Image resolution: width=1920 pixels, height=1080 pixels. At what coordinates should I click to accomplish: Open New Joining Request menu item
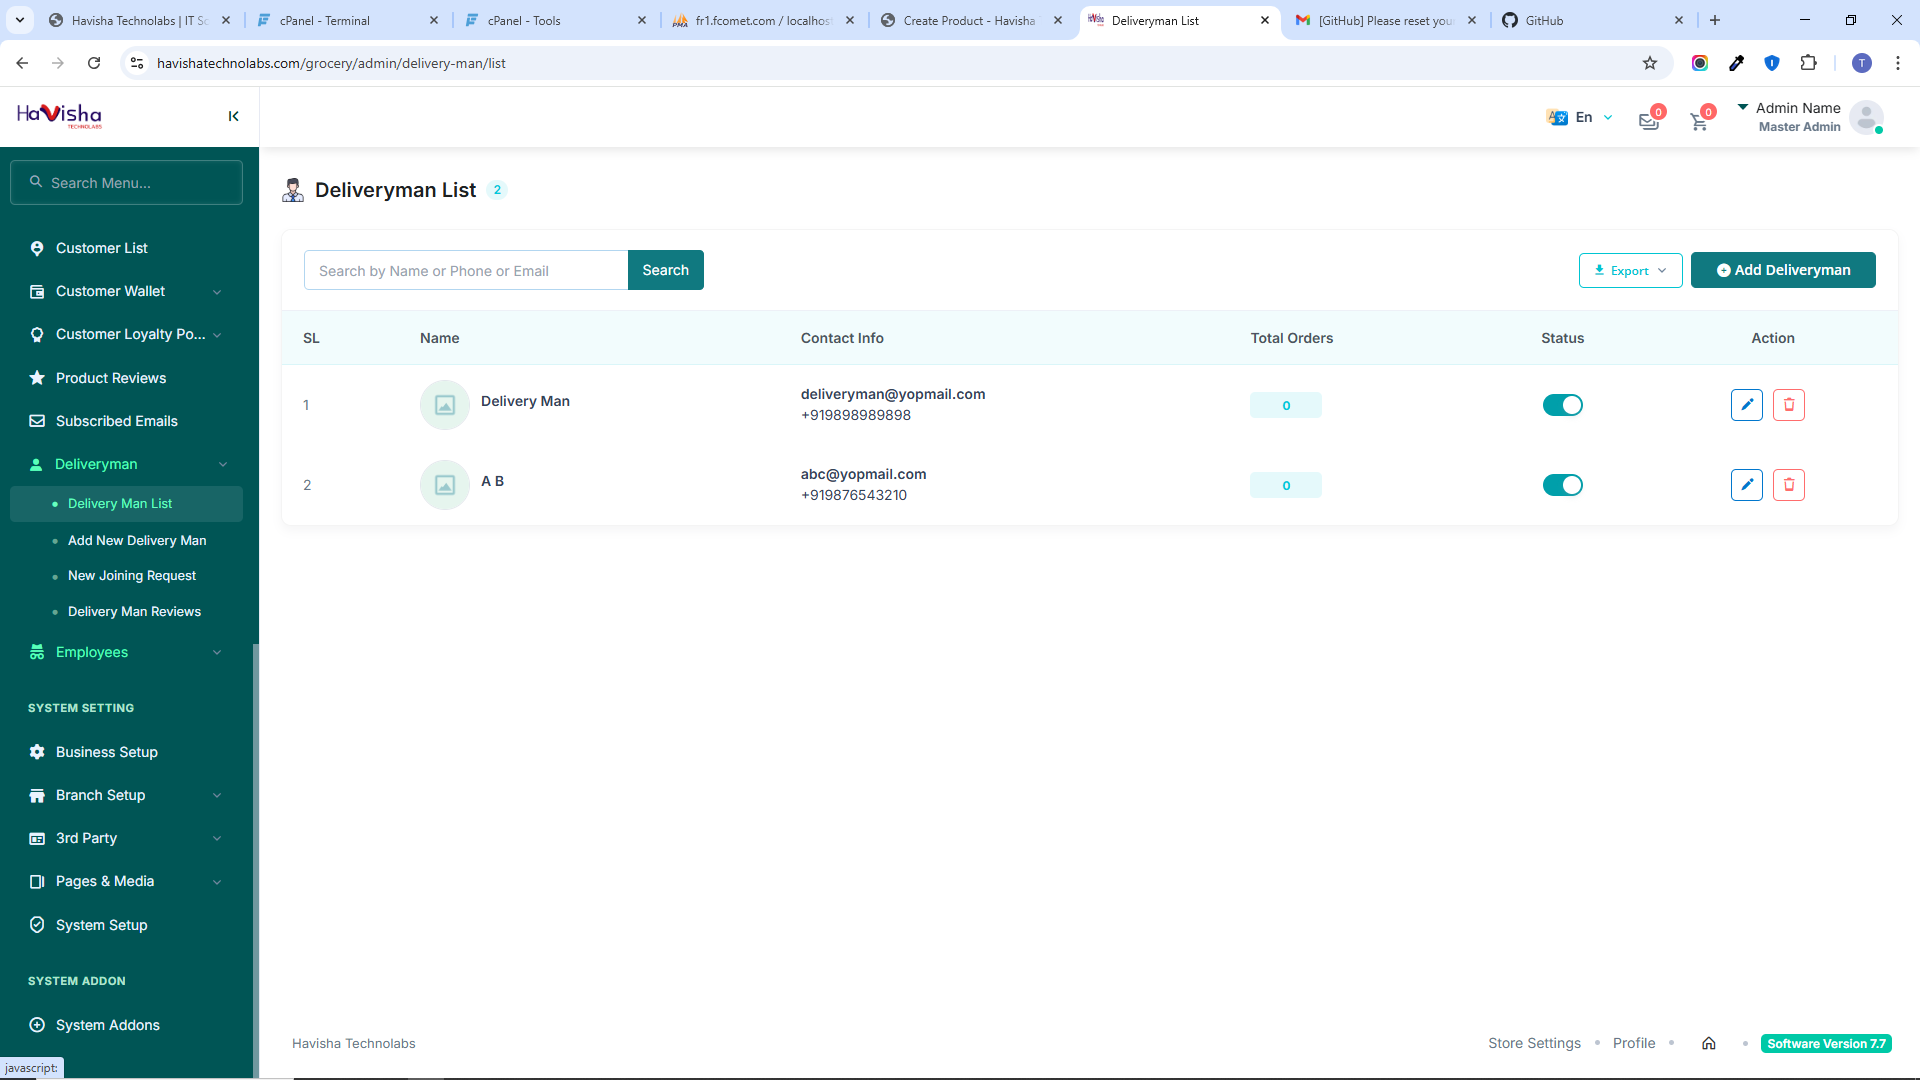131,576
